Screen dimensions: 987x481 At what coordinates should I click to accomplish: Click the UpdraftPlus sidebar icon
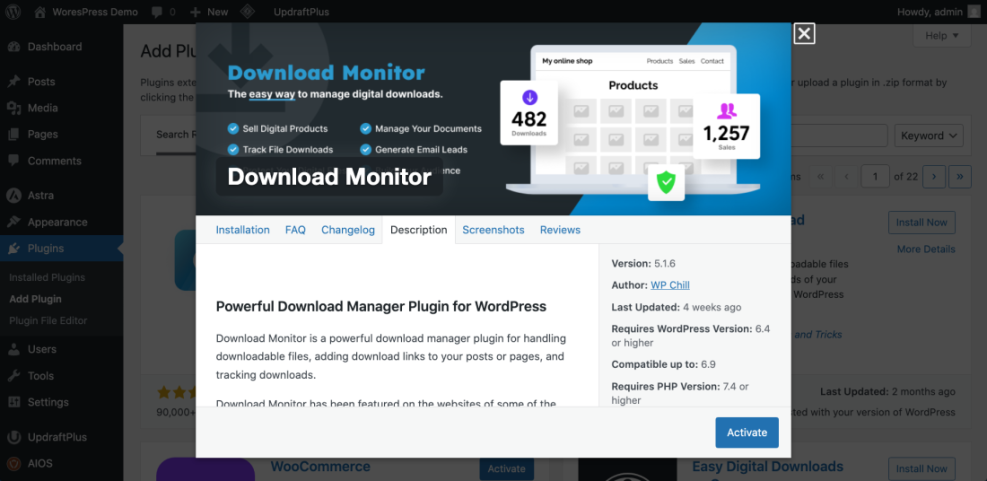[14, 437]
